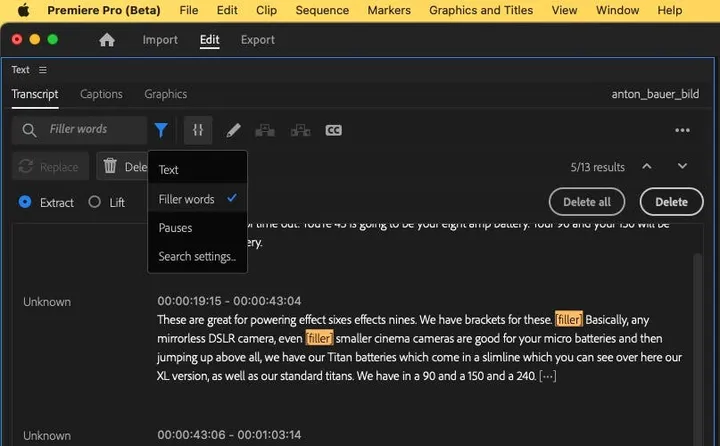
Task: Click timecode 00:00:43:06 - 00:01:03:14
Action: [x=229, y=435]
